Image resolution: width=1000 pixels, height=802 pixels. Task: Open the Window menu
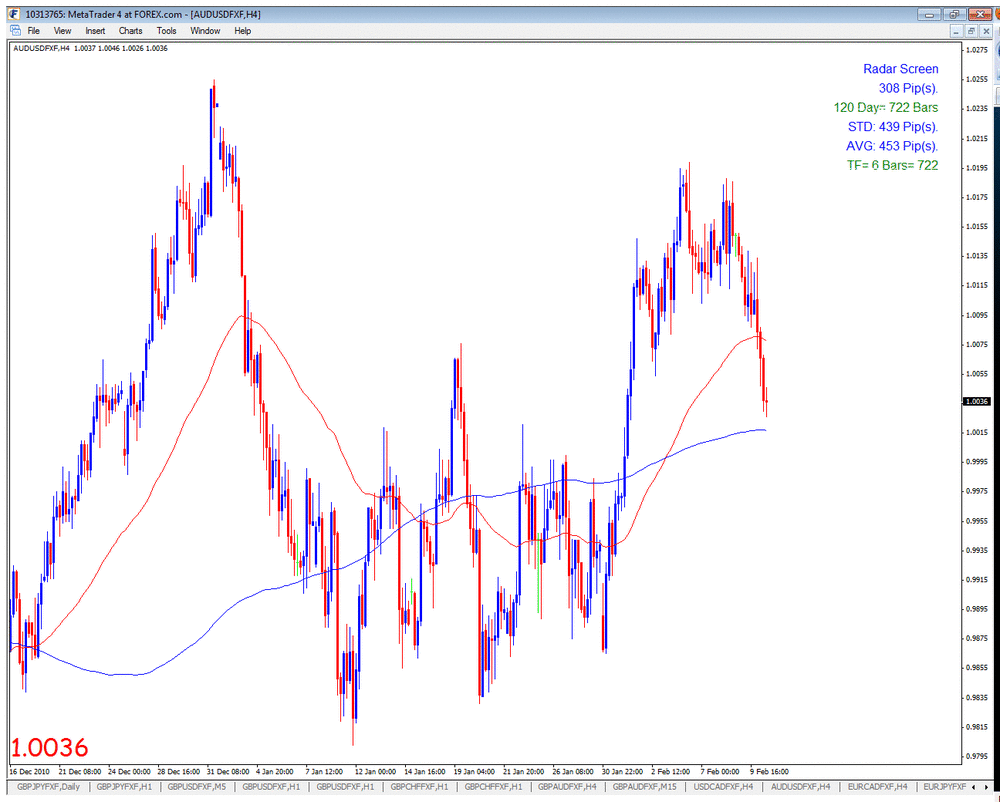pos(205,31)
